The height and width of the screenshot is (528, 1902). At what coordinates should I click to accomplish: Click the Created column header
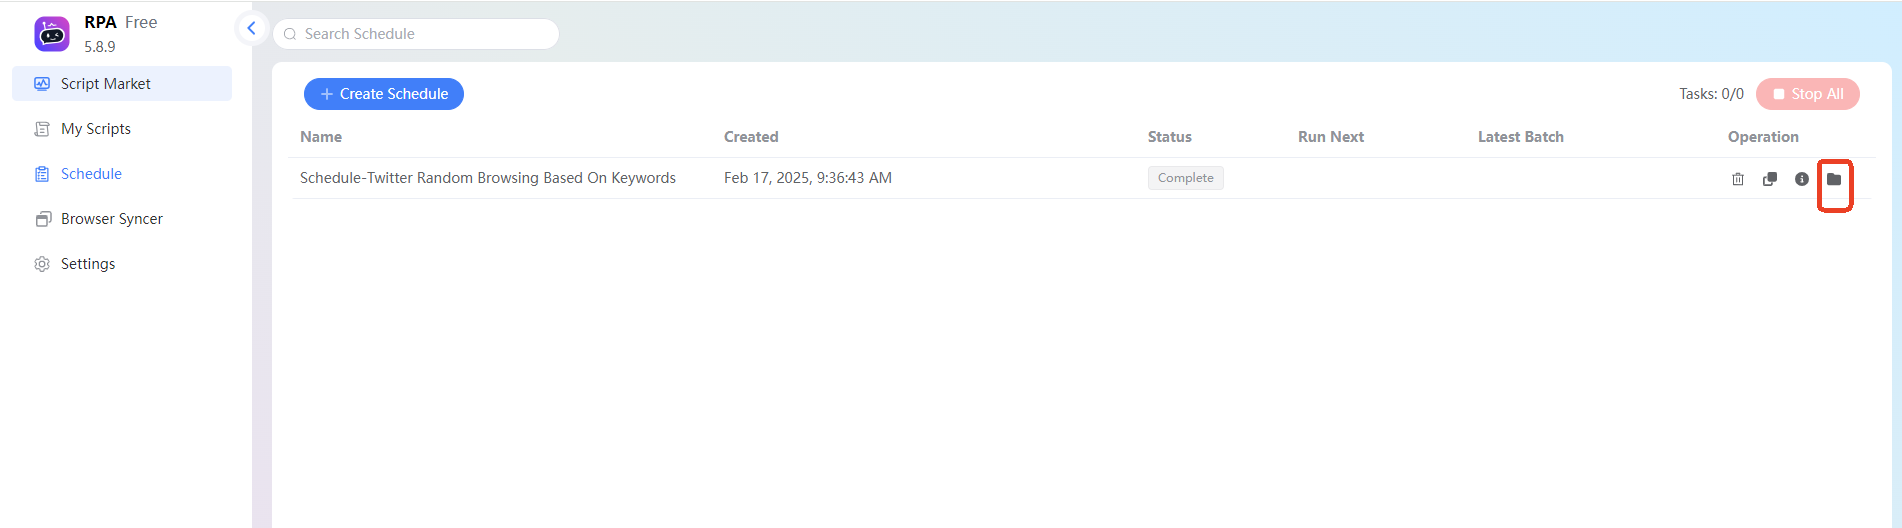tap(751, 137)
